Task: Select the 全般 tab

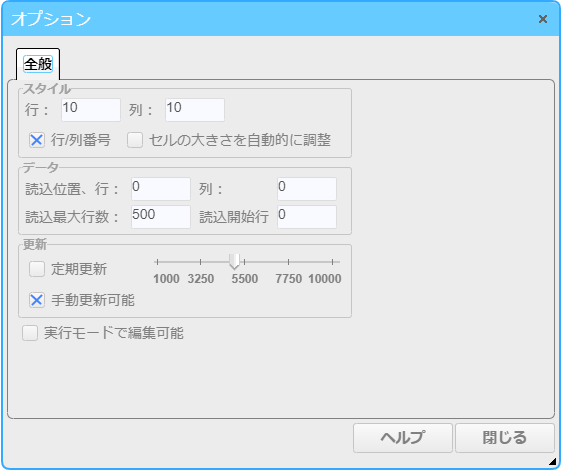Action: tap(38, 64)
